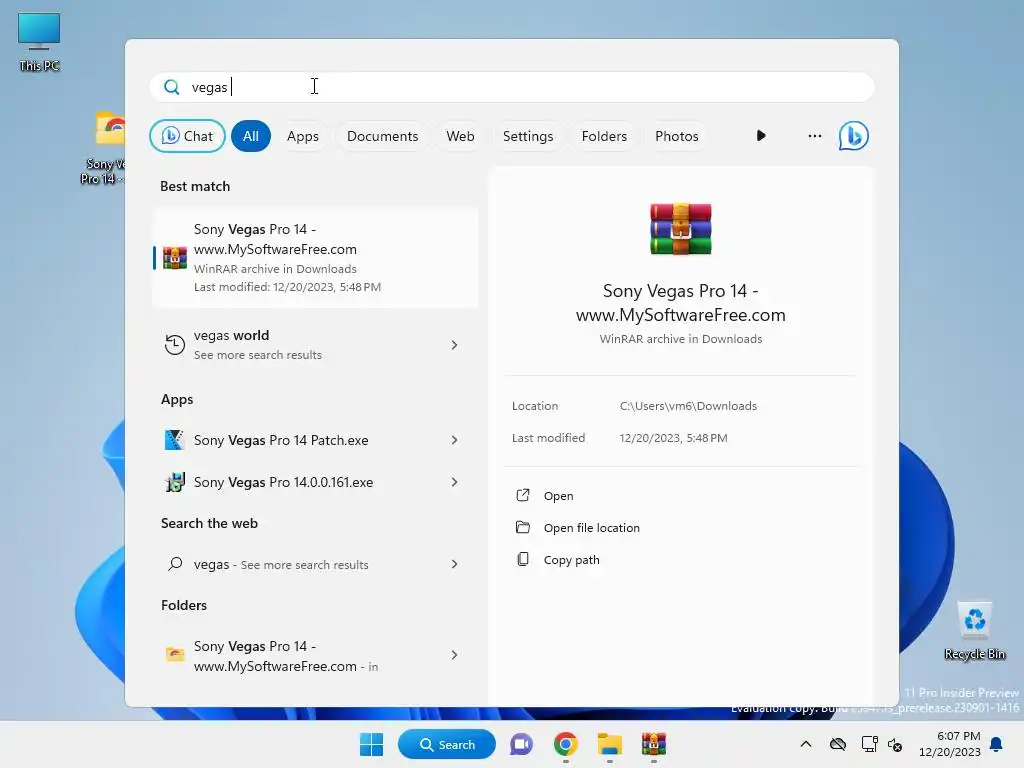Open Sony Vegas Pro 14.0.0.161.exe result

[x=315, y=482]
